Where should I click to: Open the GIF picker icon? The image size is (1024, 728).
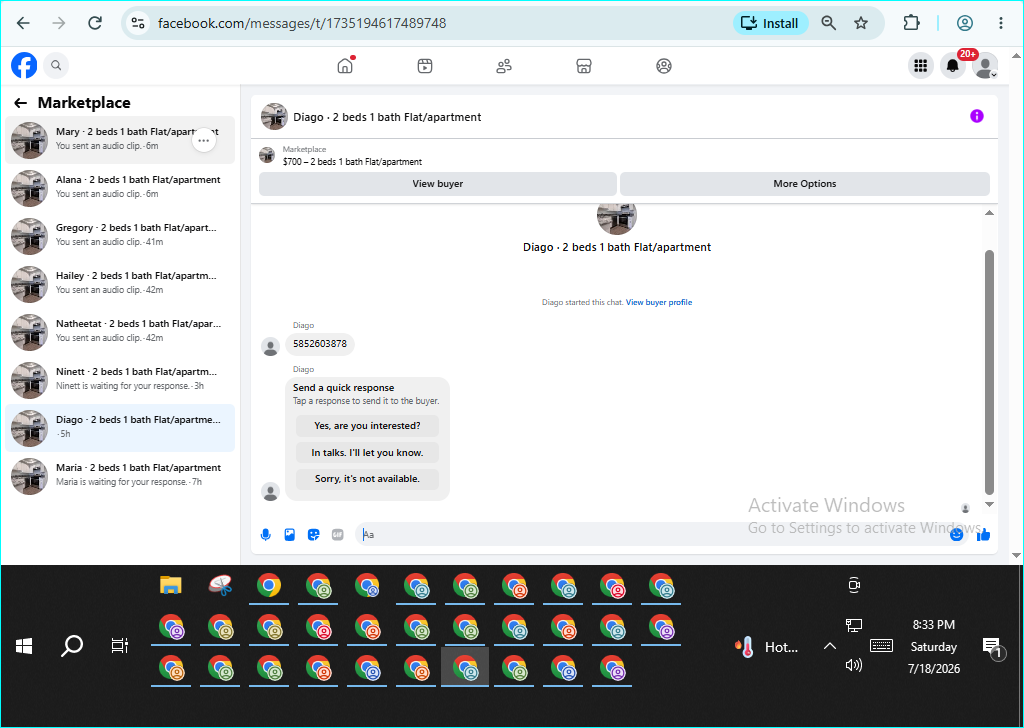coord(338,535)
